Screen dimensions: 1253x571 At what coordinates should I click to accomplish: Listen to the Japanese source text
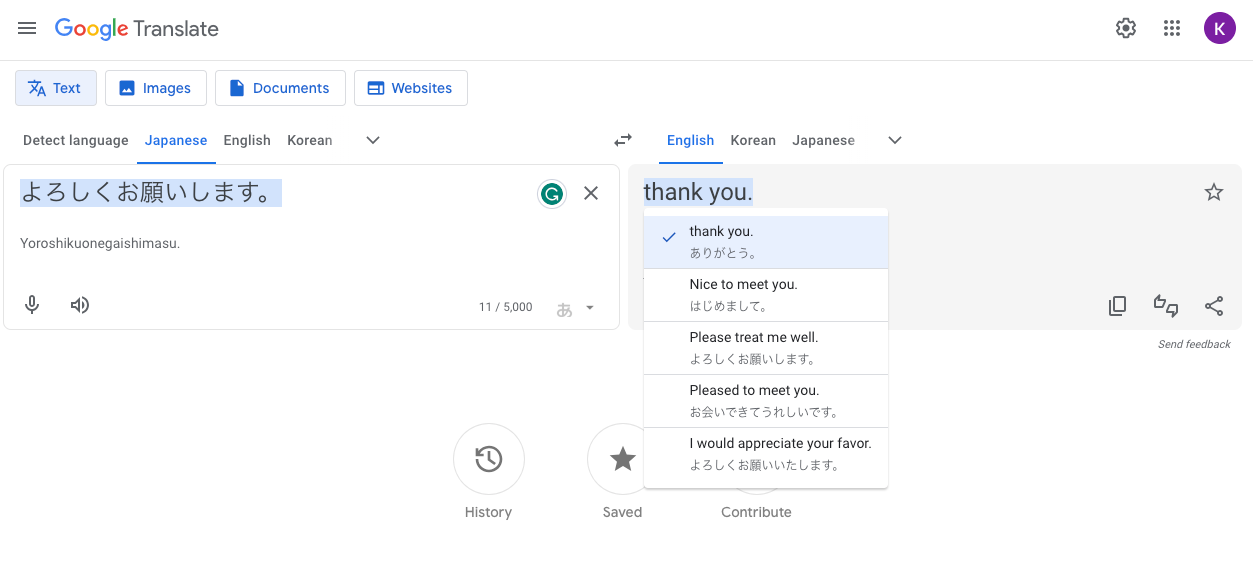point(80,306)
